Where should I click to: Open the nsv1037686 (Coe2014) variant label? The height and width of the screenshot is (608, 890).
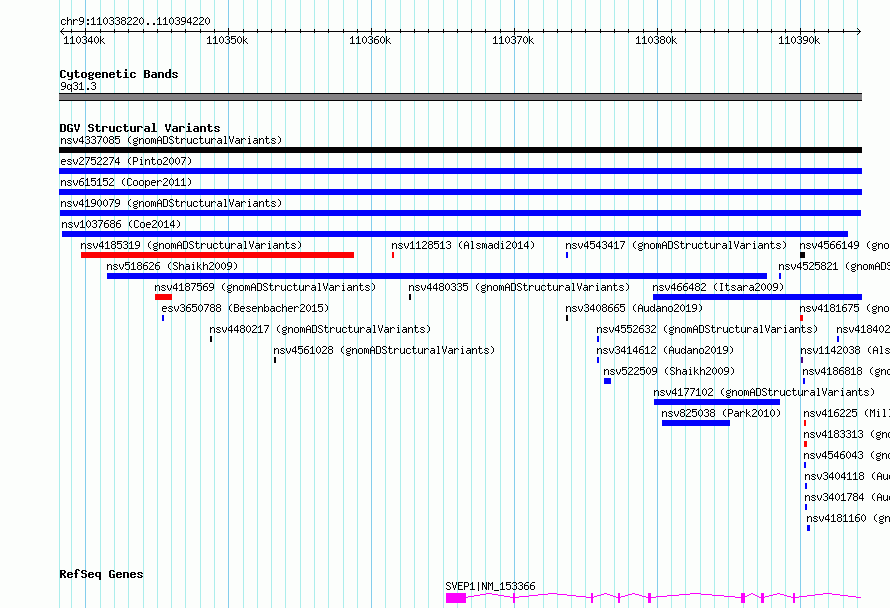tap(121, 224)
